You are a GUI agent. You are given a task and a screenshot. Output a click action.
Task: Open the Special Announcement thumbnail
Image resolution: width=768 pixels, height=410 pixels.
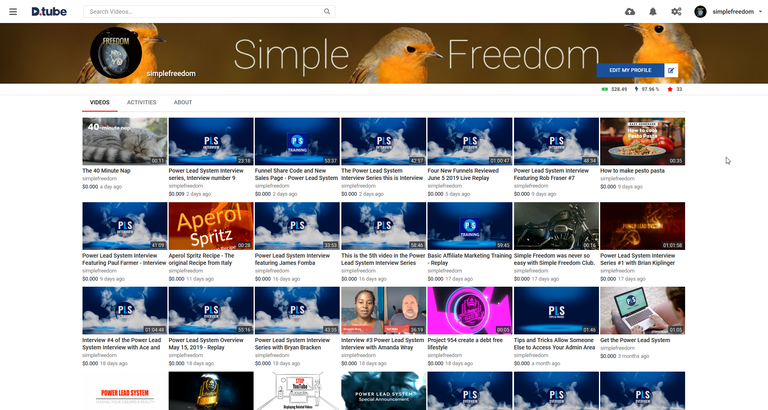pos(384,391)
